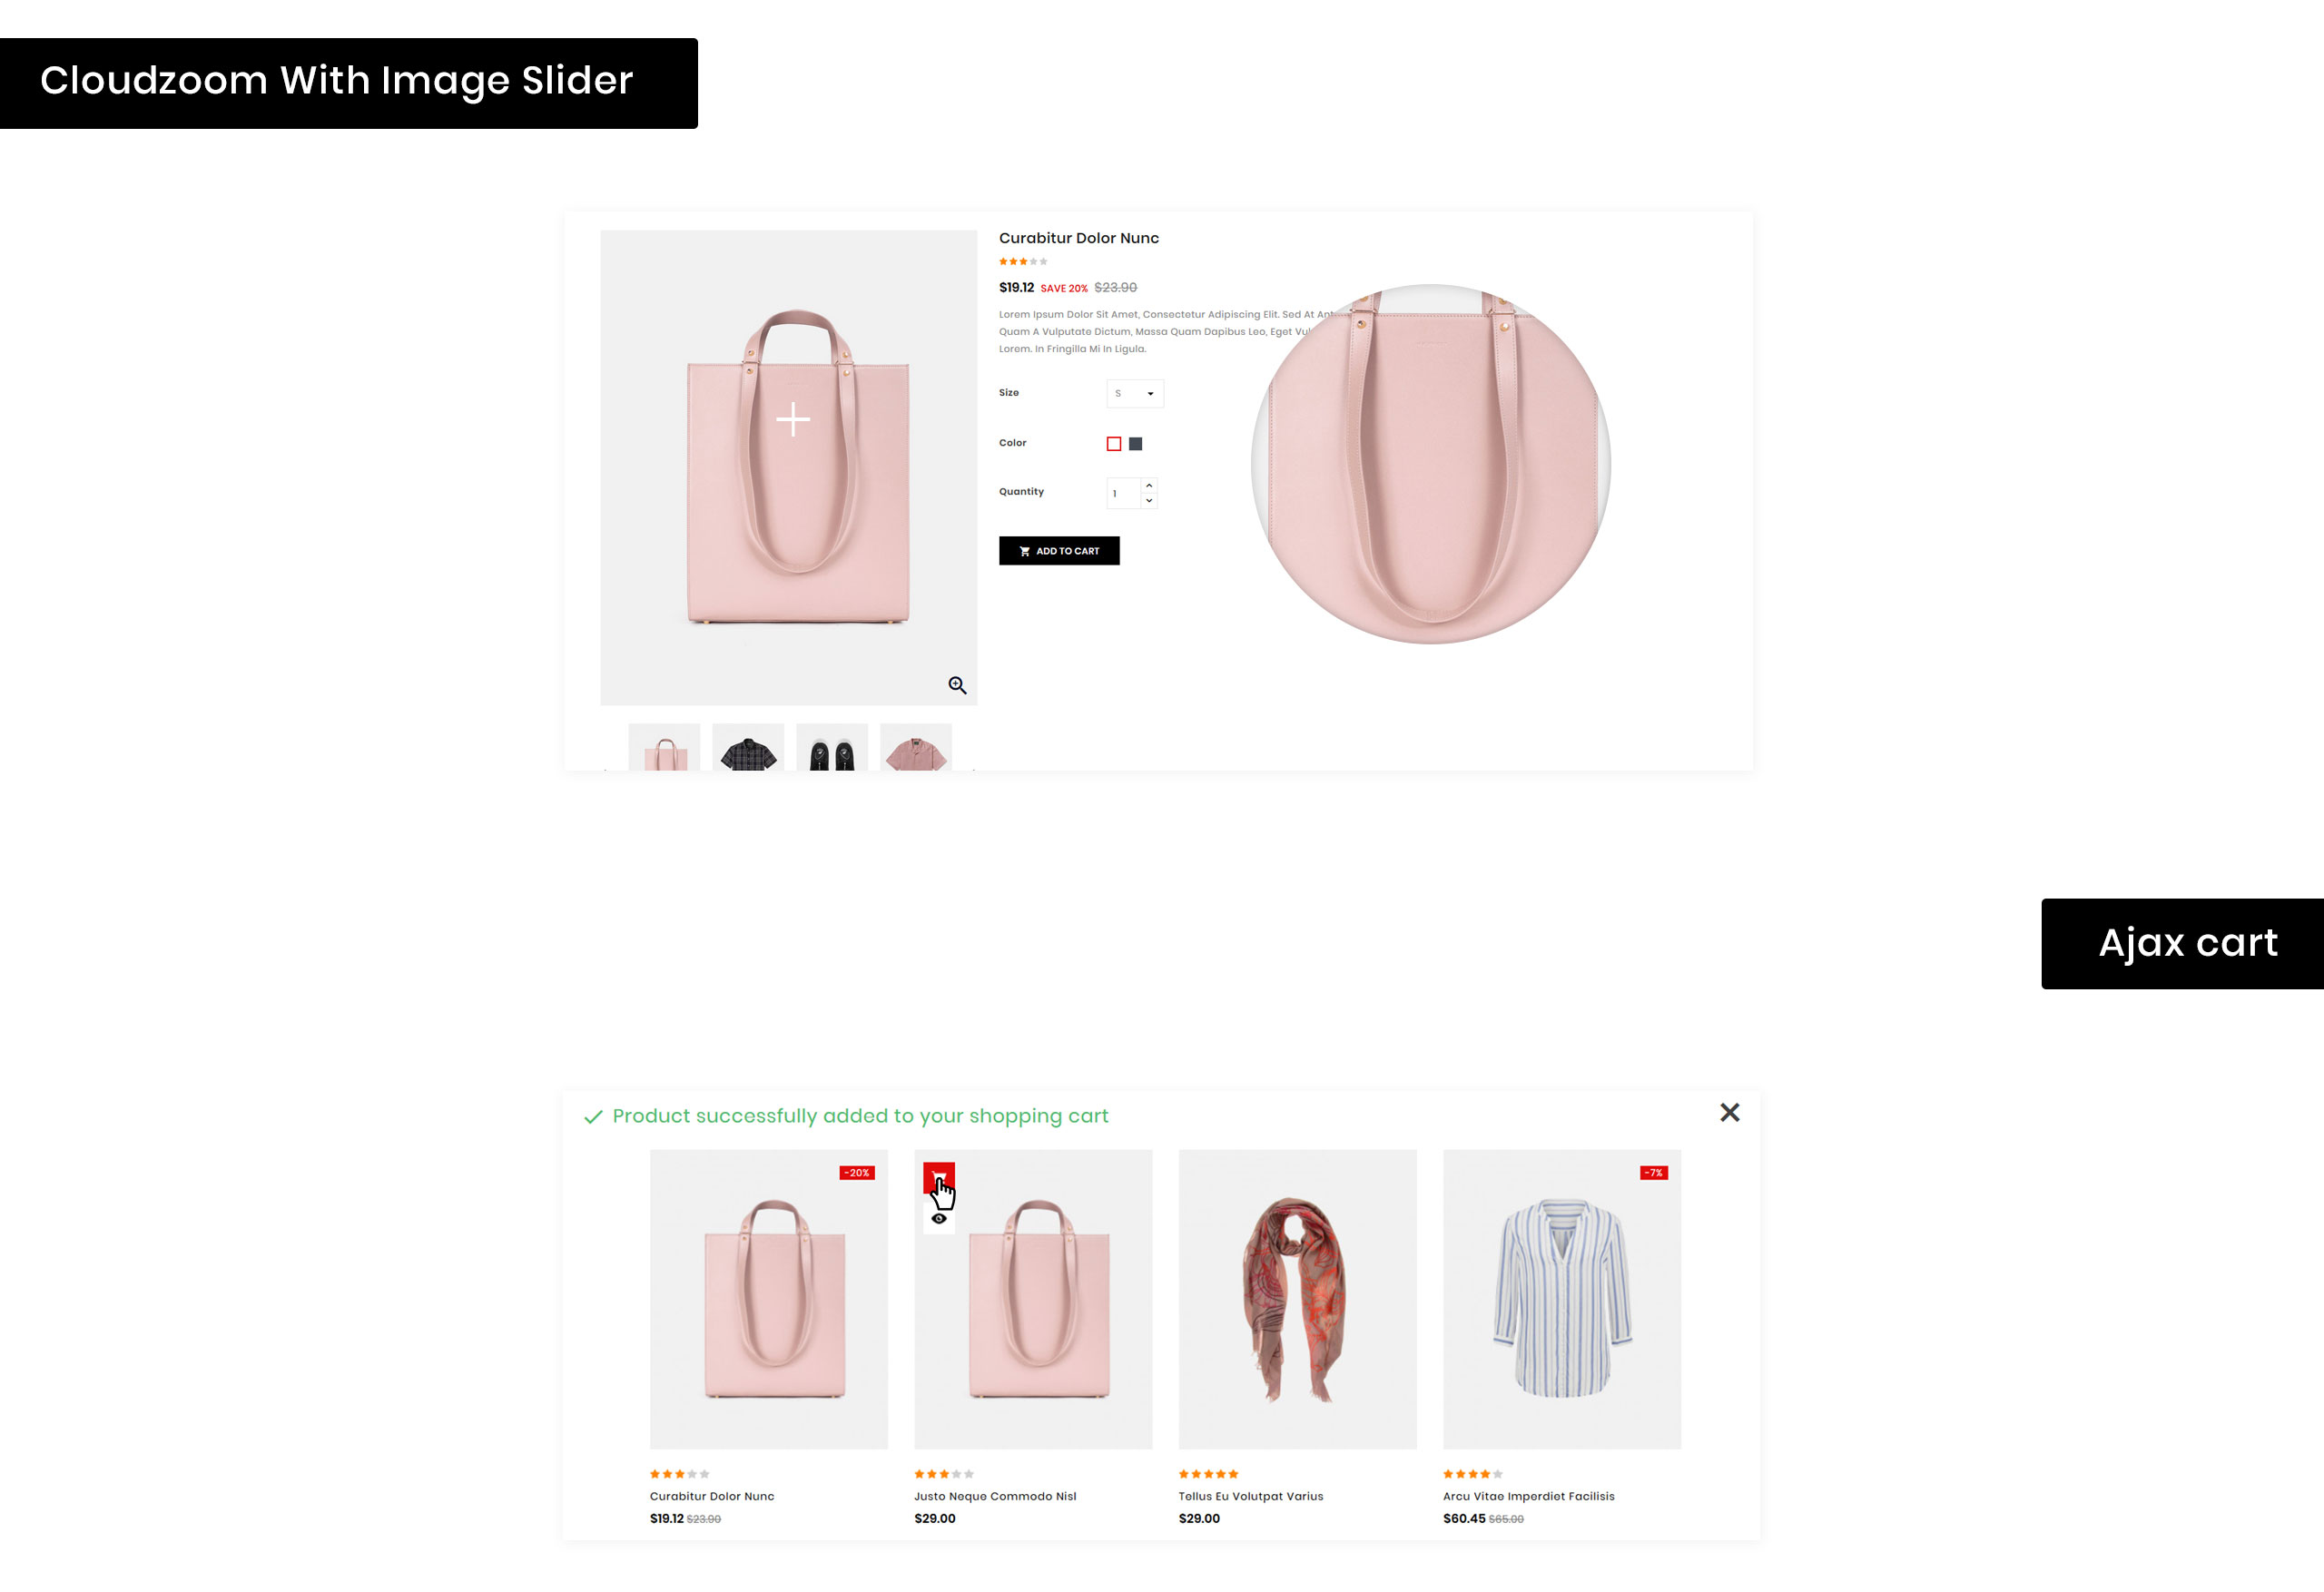Open Arcu Vitae Imperdiet Facilisis link
2324x1592 pixels.
click(1529, 1497)
